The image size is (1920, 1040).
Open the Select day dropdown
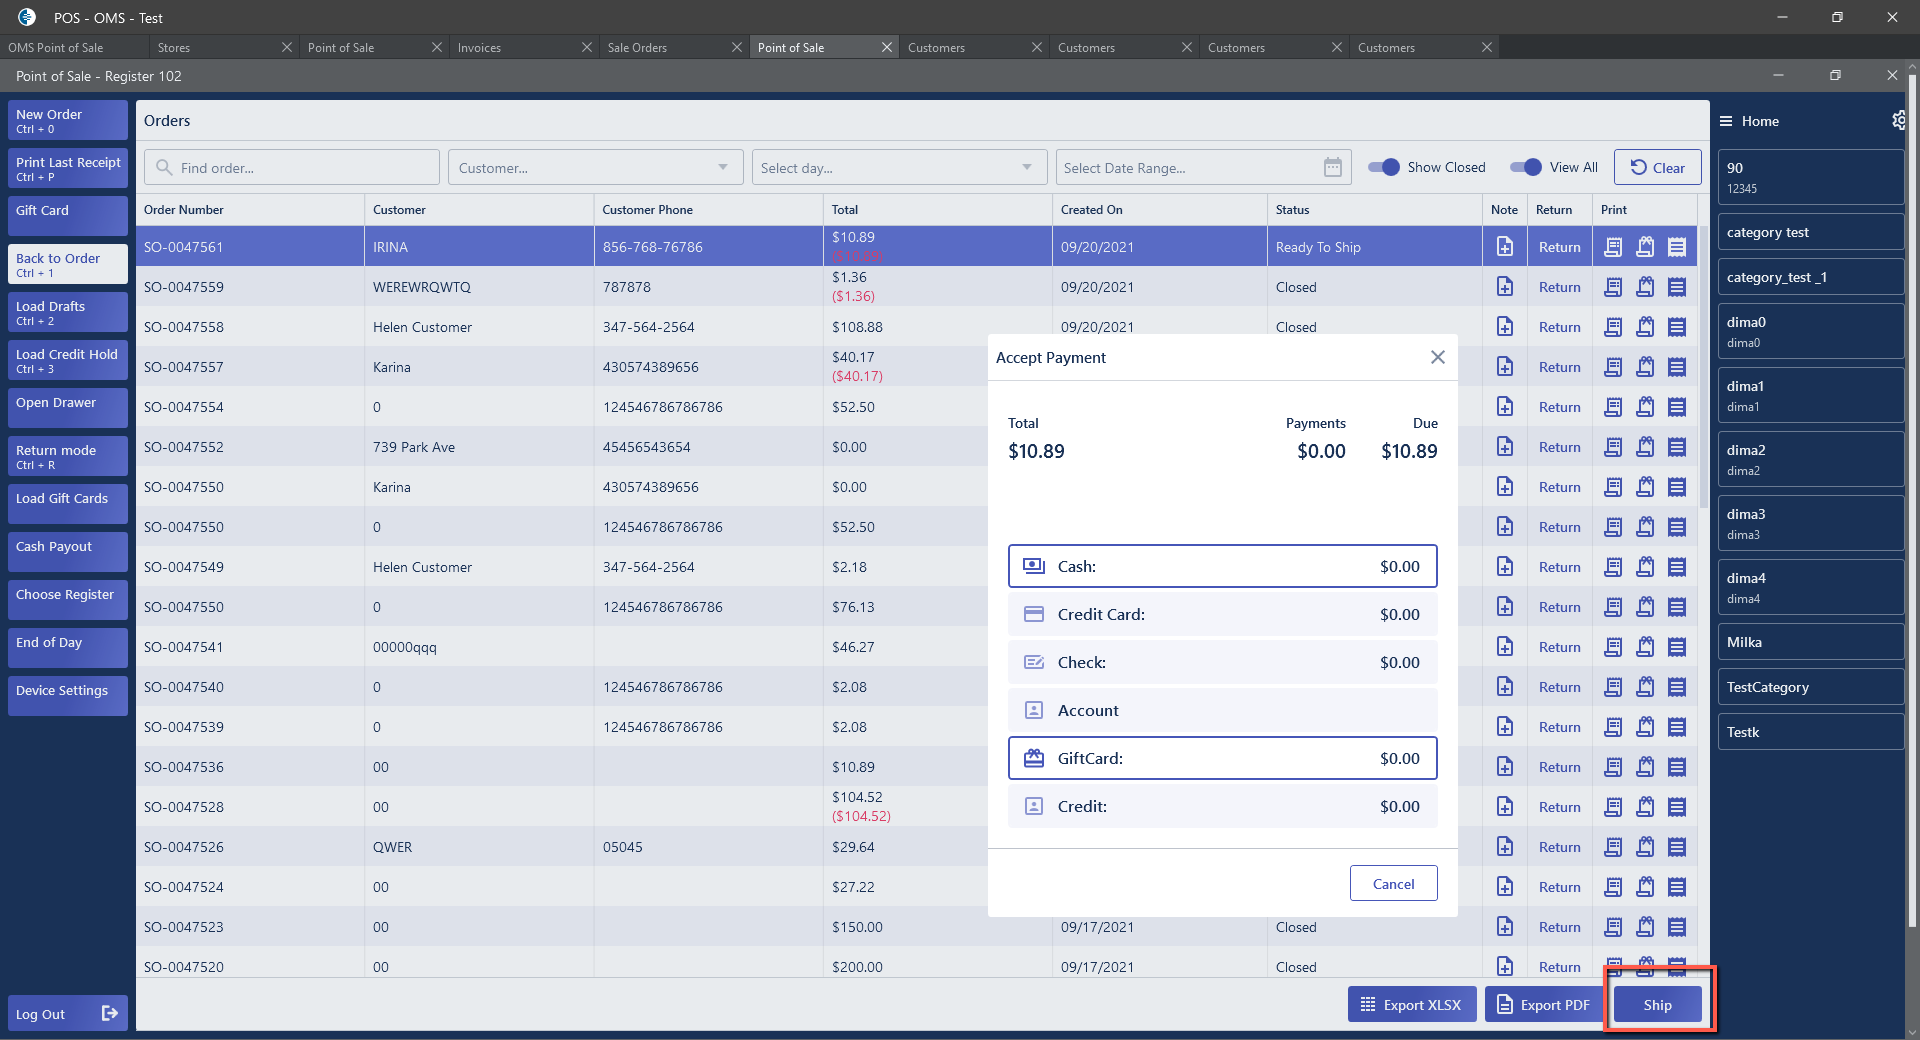click(x=1027, y=168)
